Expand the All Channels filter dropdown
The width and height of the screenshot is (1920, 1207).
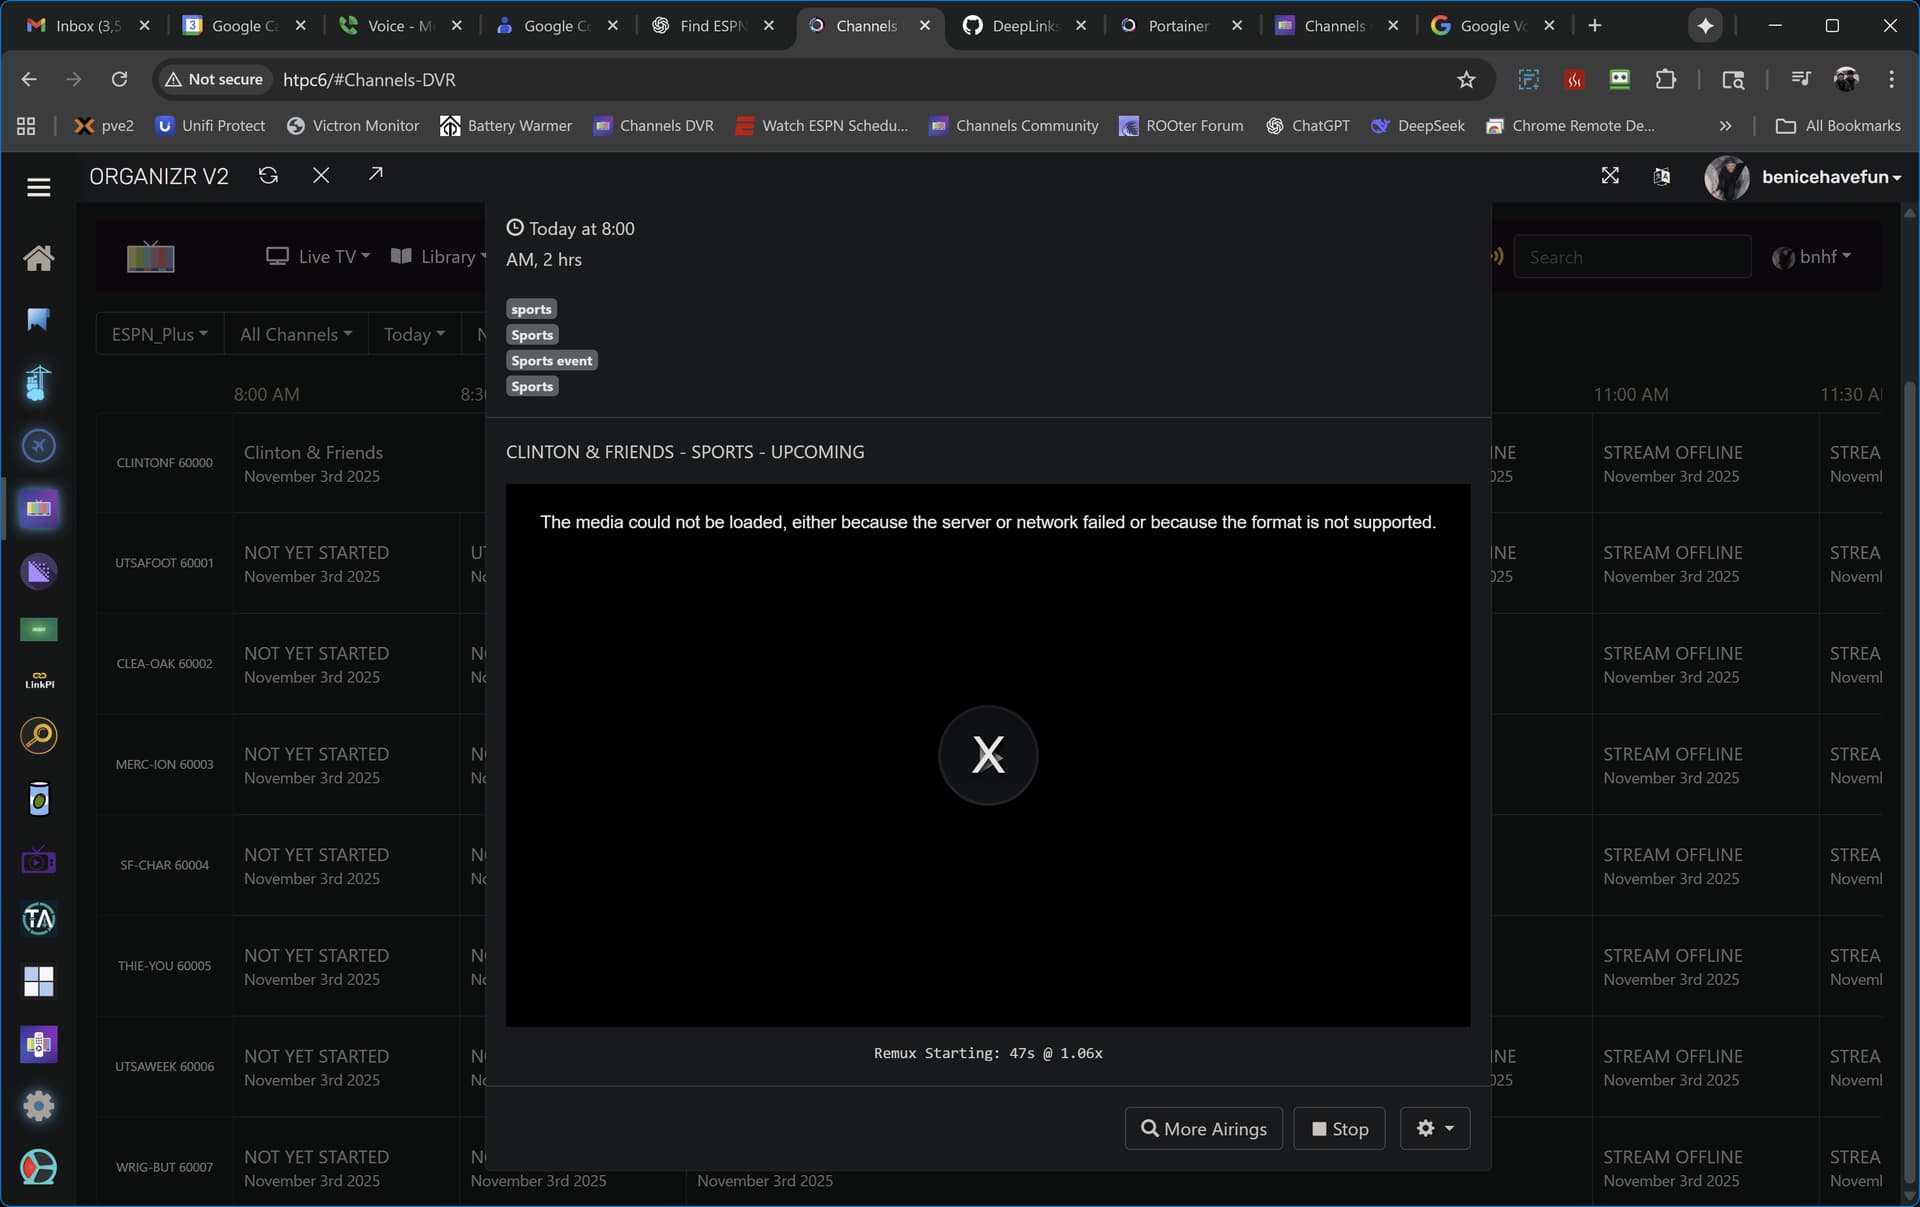pyautogui.click(x=295, y=334)
